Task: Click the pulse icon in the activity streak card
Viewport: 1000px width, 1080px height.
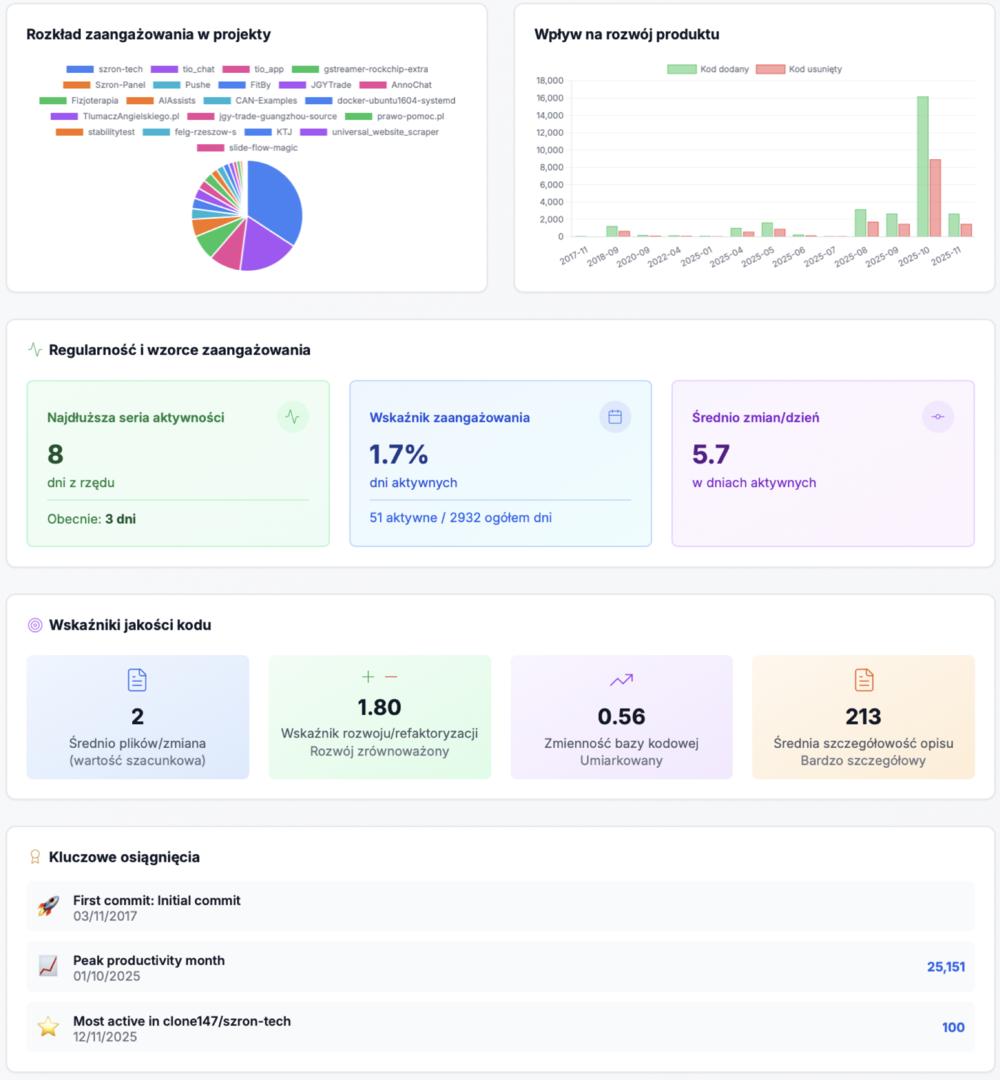Action: pyautogui.click(x=293, y=417)
